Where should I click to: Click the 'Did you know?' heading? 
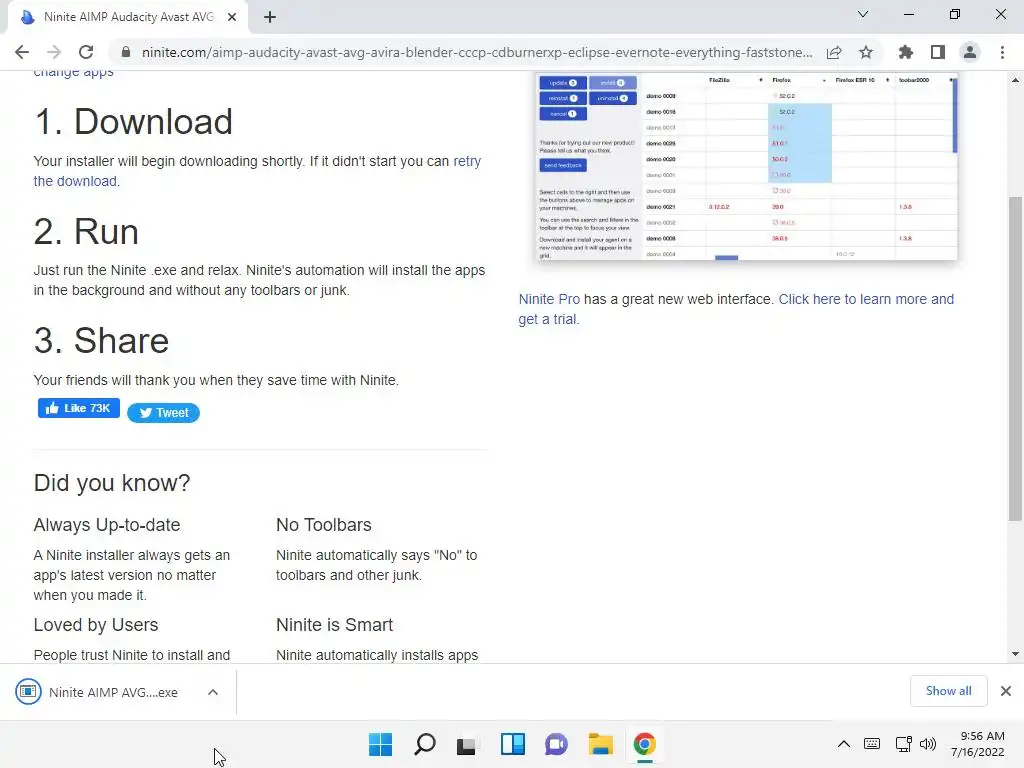click(x=112, y=483)
